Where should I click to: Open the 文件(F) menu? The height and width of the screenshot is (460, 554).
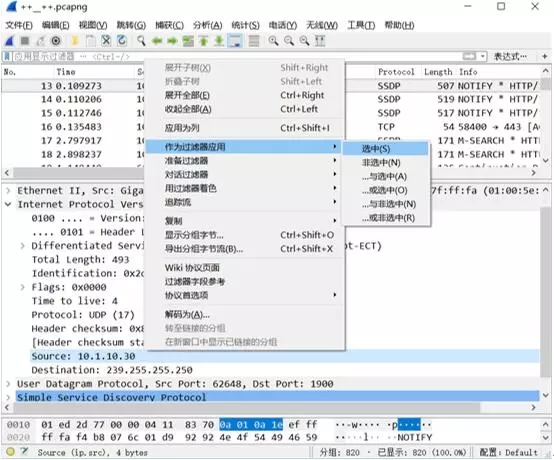19,25
